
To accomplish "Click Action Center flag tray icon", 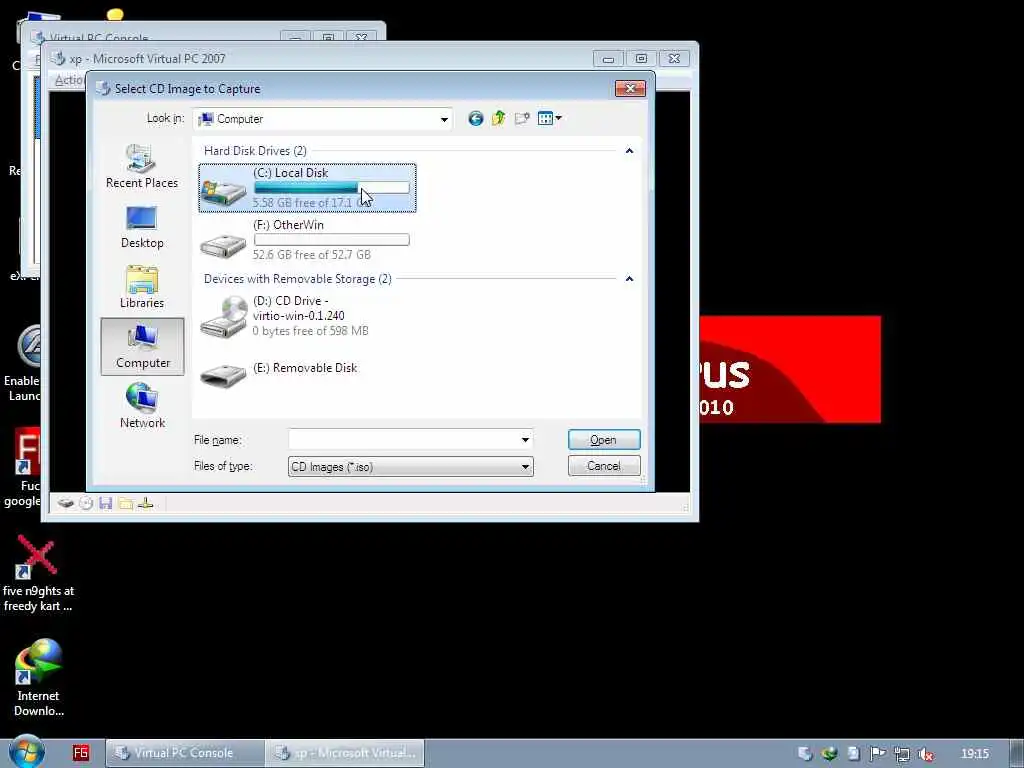I will click(878, 754).
